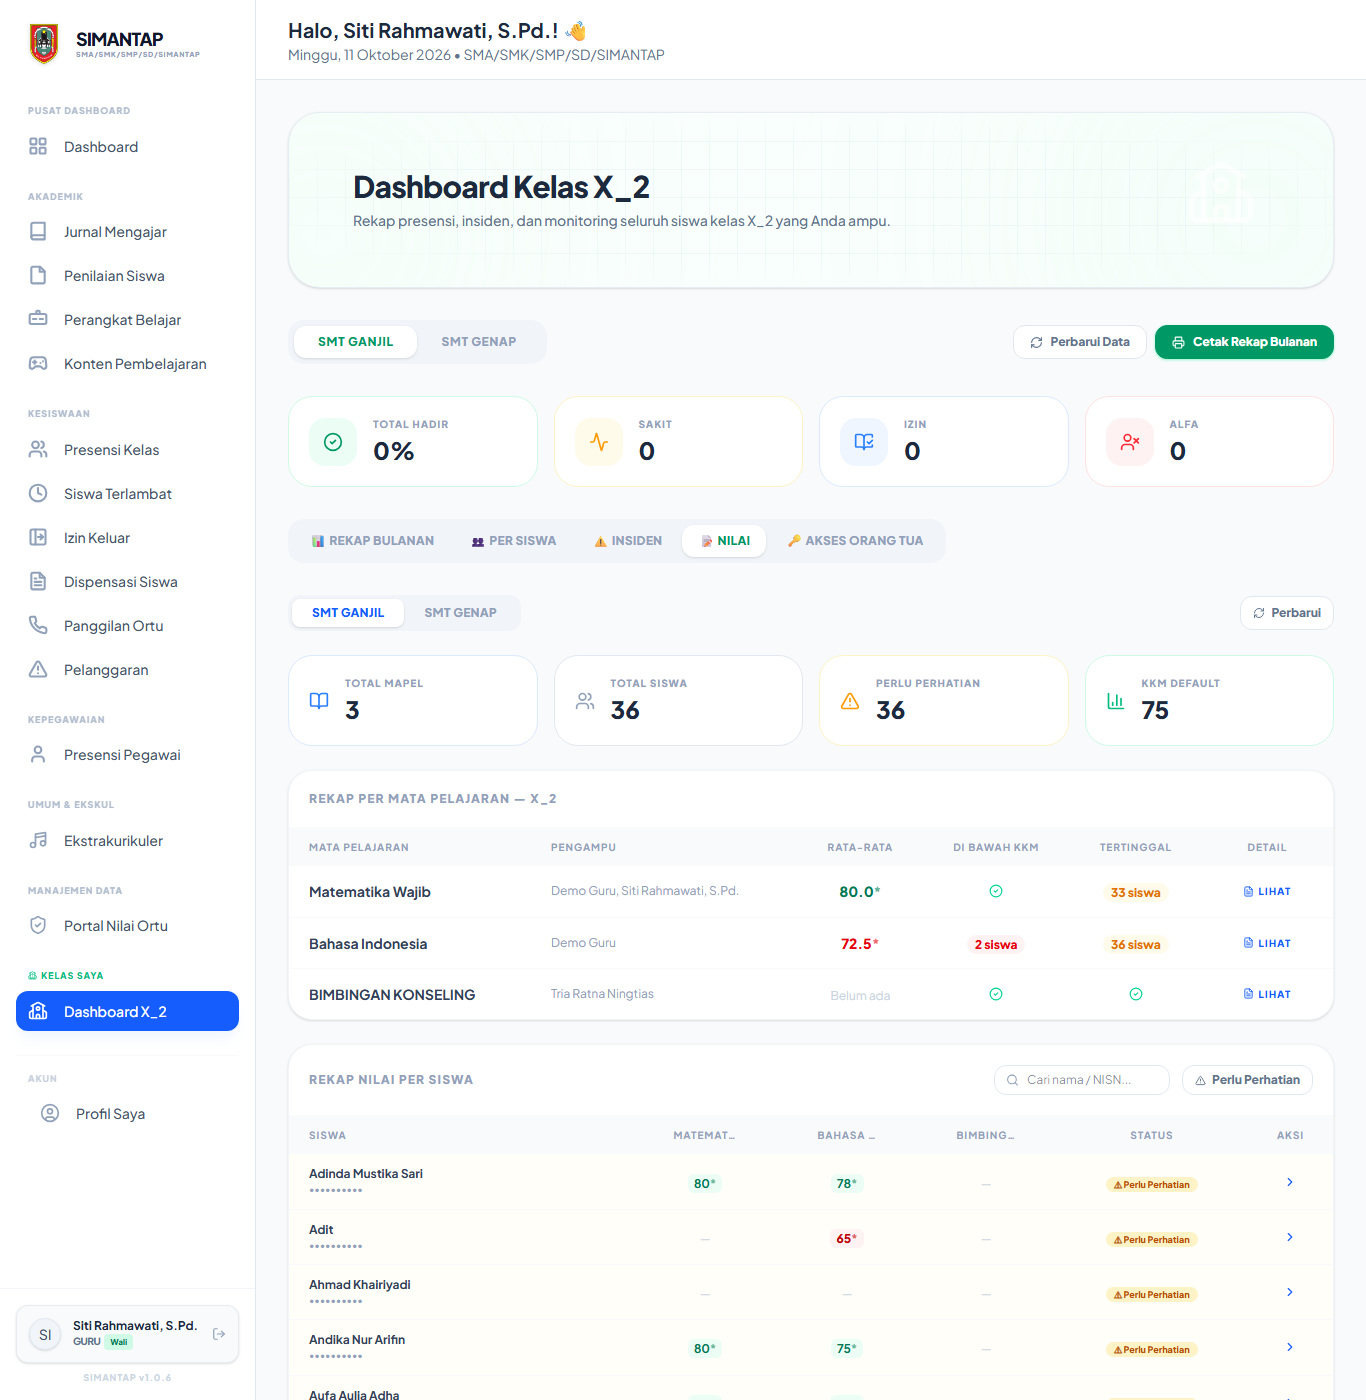Viewport: 1366px width, 1400px height.
Task: Click Andika Nur Arifin's 75 Bahasa score
Action: 847,1349
